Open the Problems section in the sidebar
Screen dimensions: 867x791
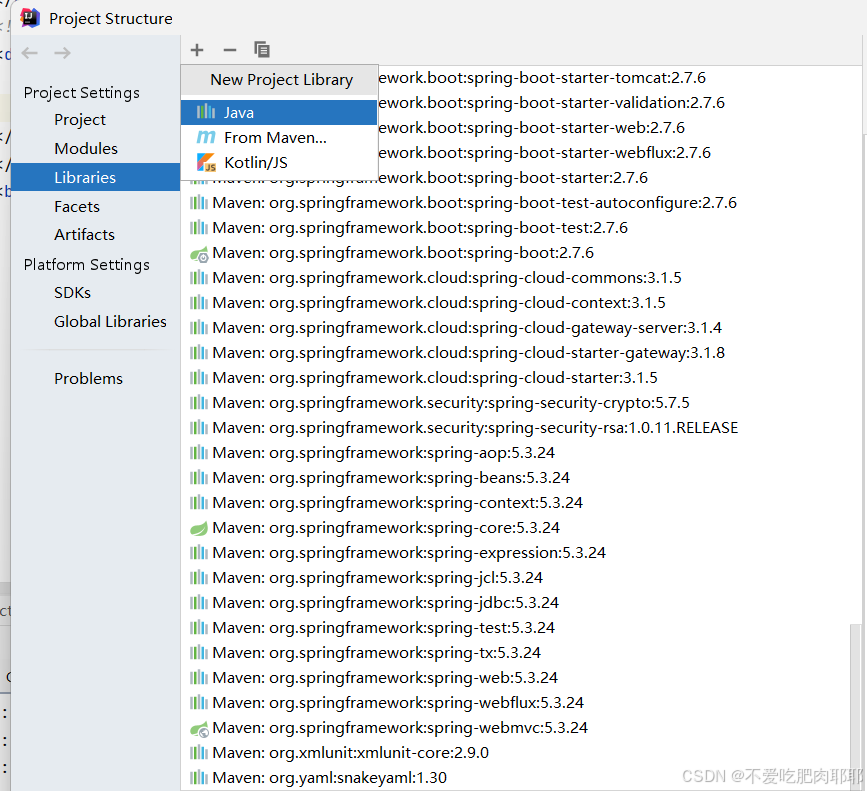click(88, 378)
